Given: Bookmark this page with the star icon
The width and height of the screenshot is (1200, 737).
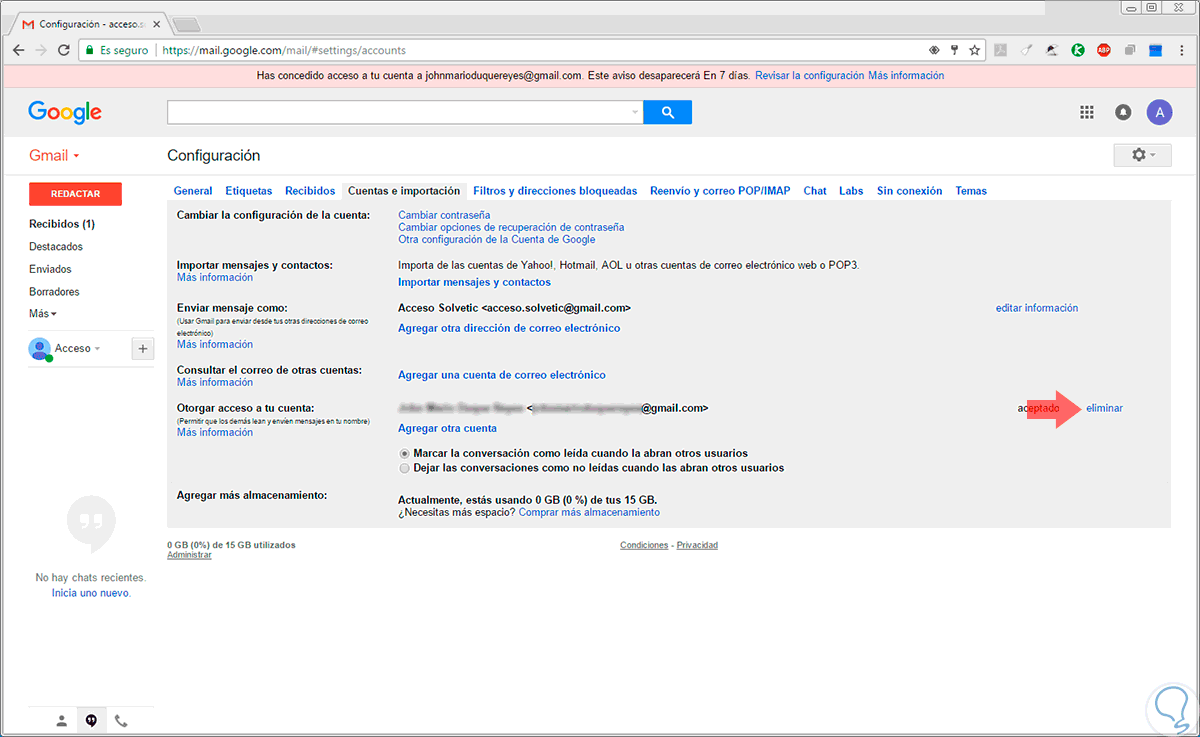Looking at the screenshot, I should (973, 50).
